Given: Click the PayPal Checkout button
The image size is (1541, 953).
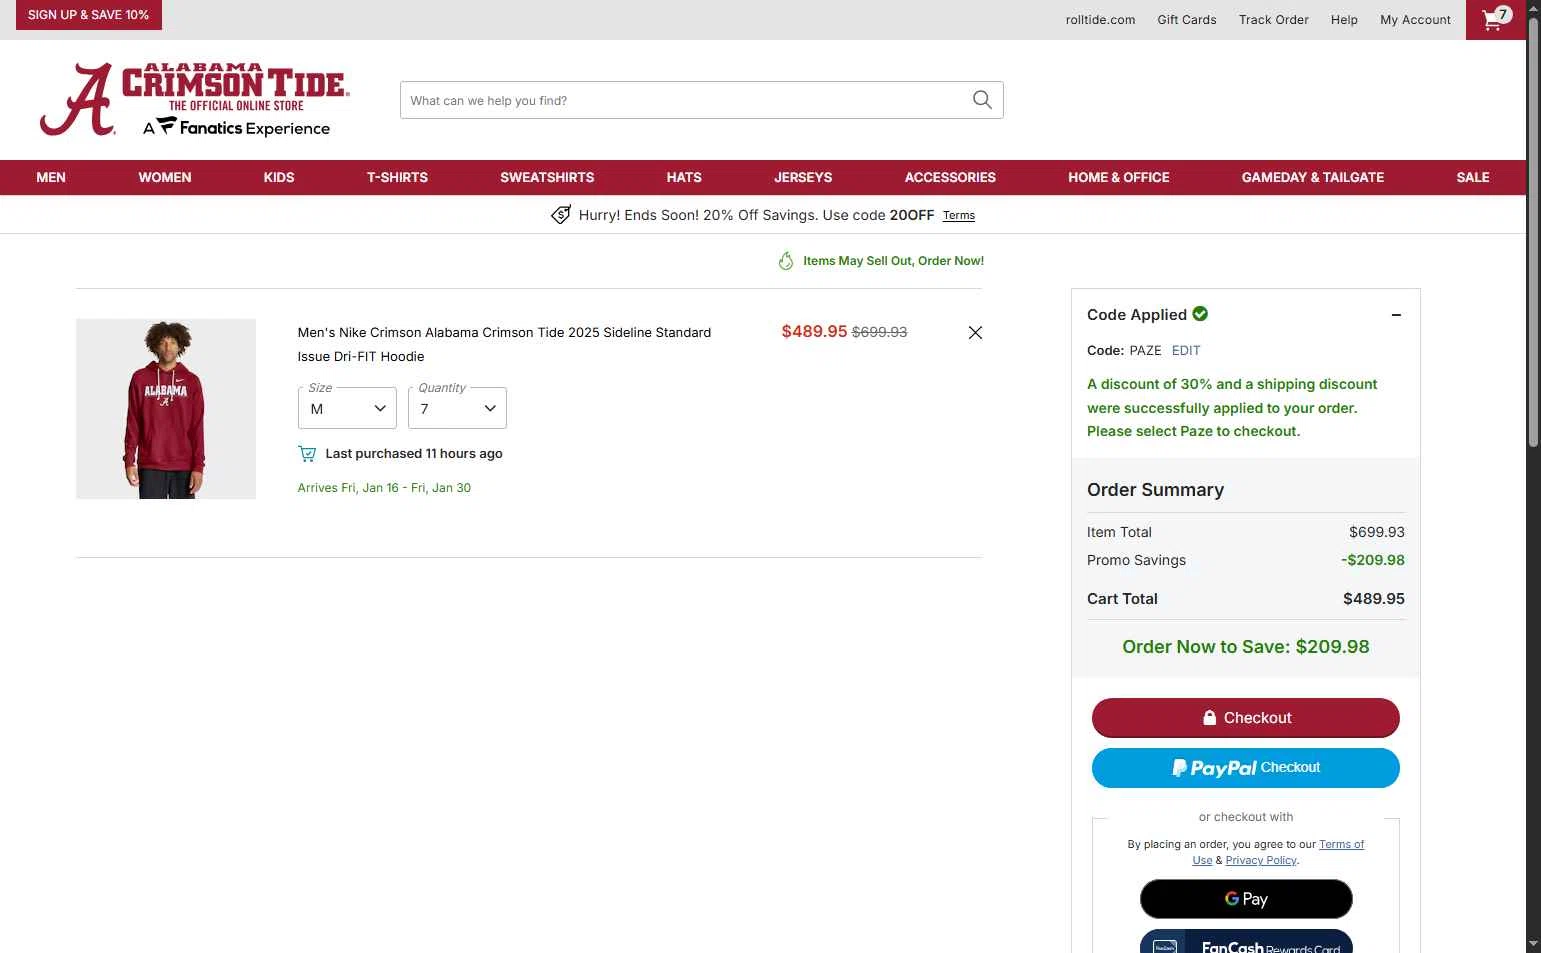Looking at the screenshot, I should pyautogui.click(x=1246, y=768).
